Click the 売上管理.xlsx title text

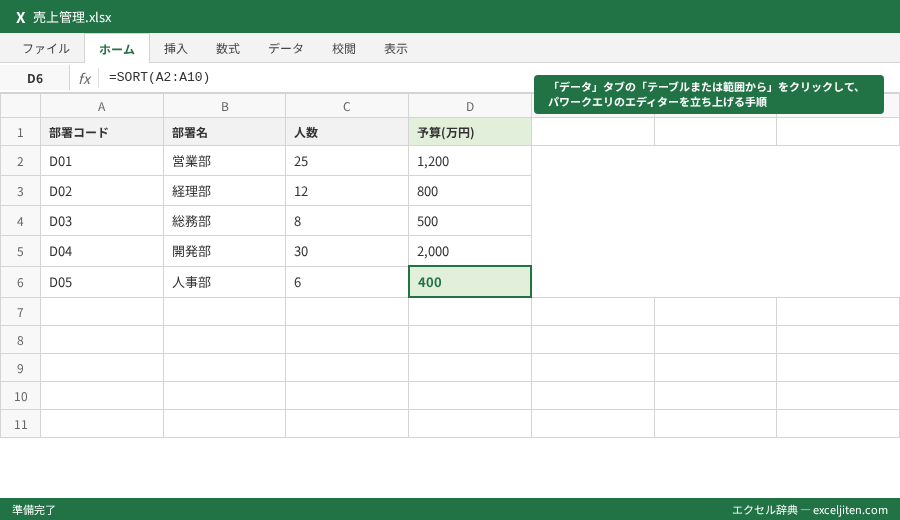click(72, 17)
